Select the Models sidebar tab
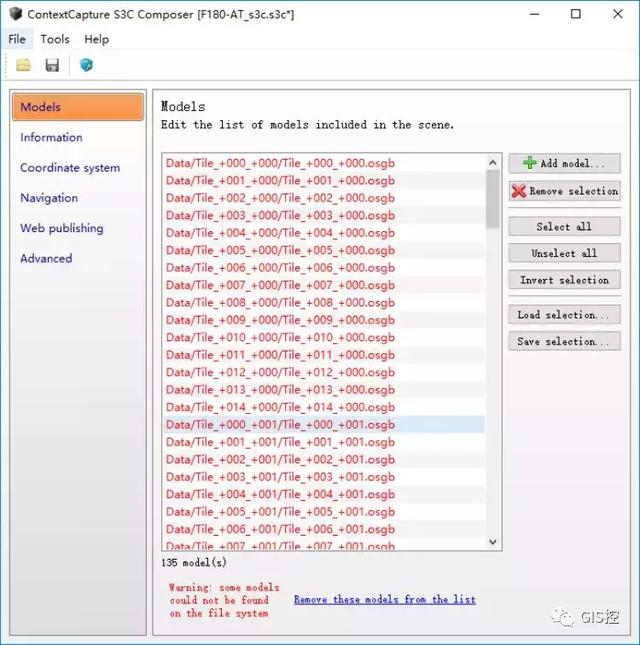The width and height of the screenshot is (640, 645). [78, 107]
